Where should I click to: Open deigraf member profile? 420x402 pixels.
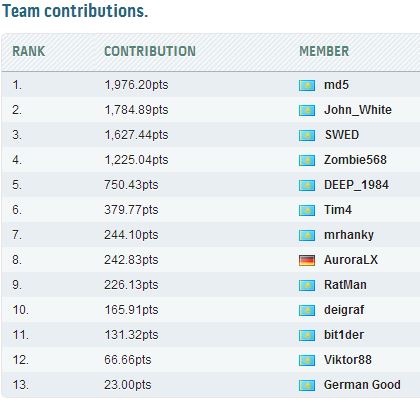344,310
